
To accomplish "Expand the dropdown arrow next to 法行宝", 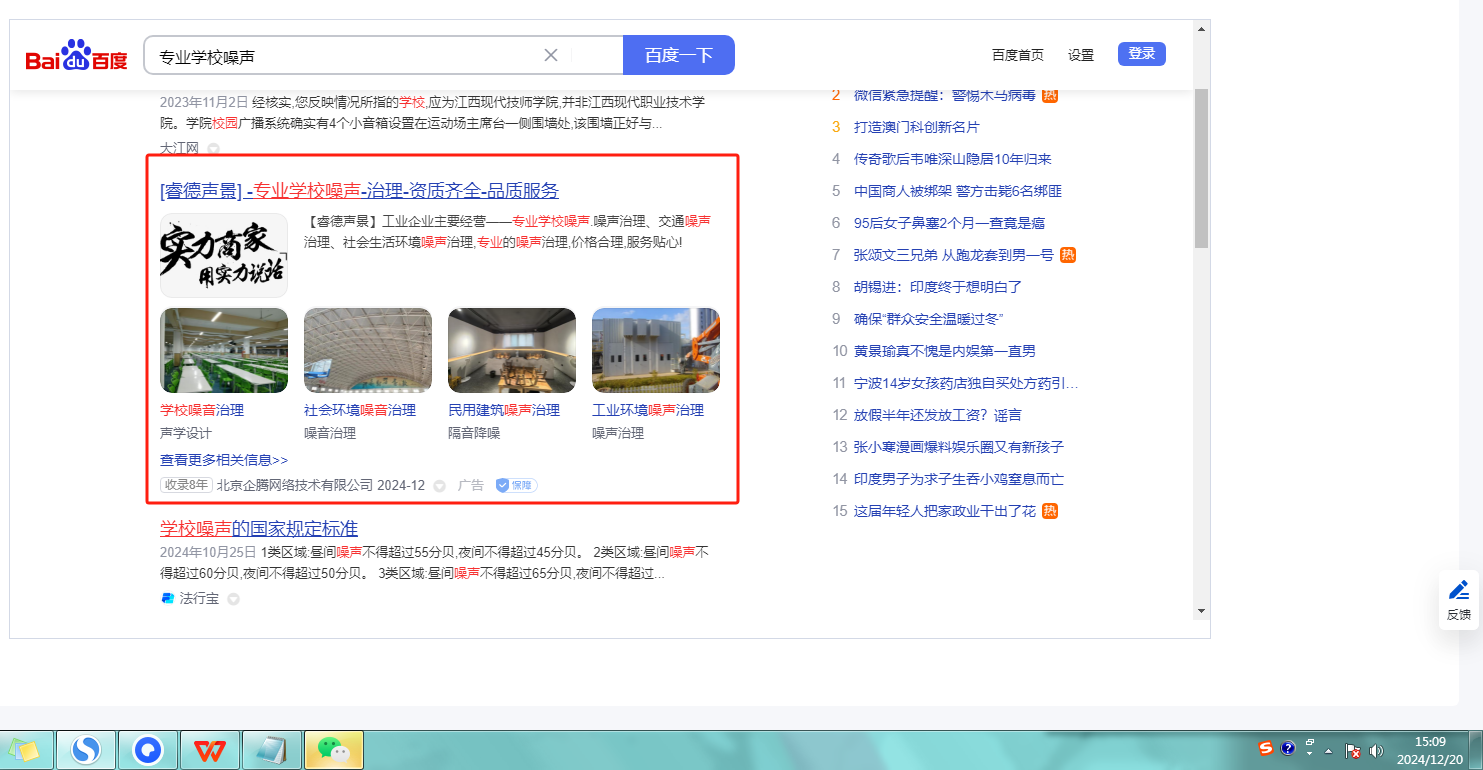I will coord(233,599).
